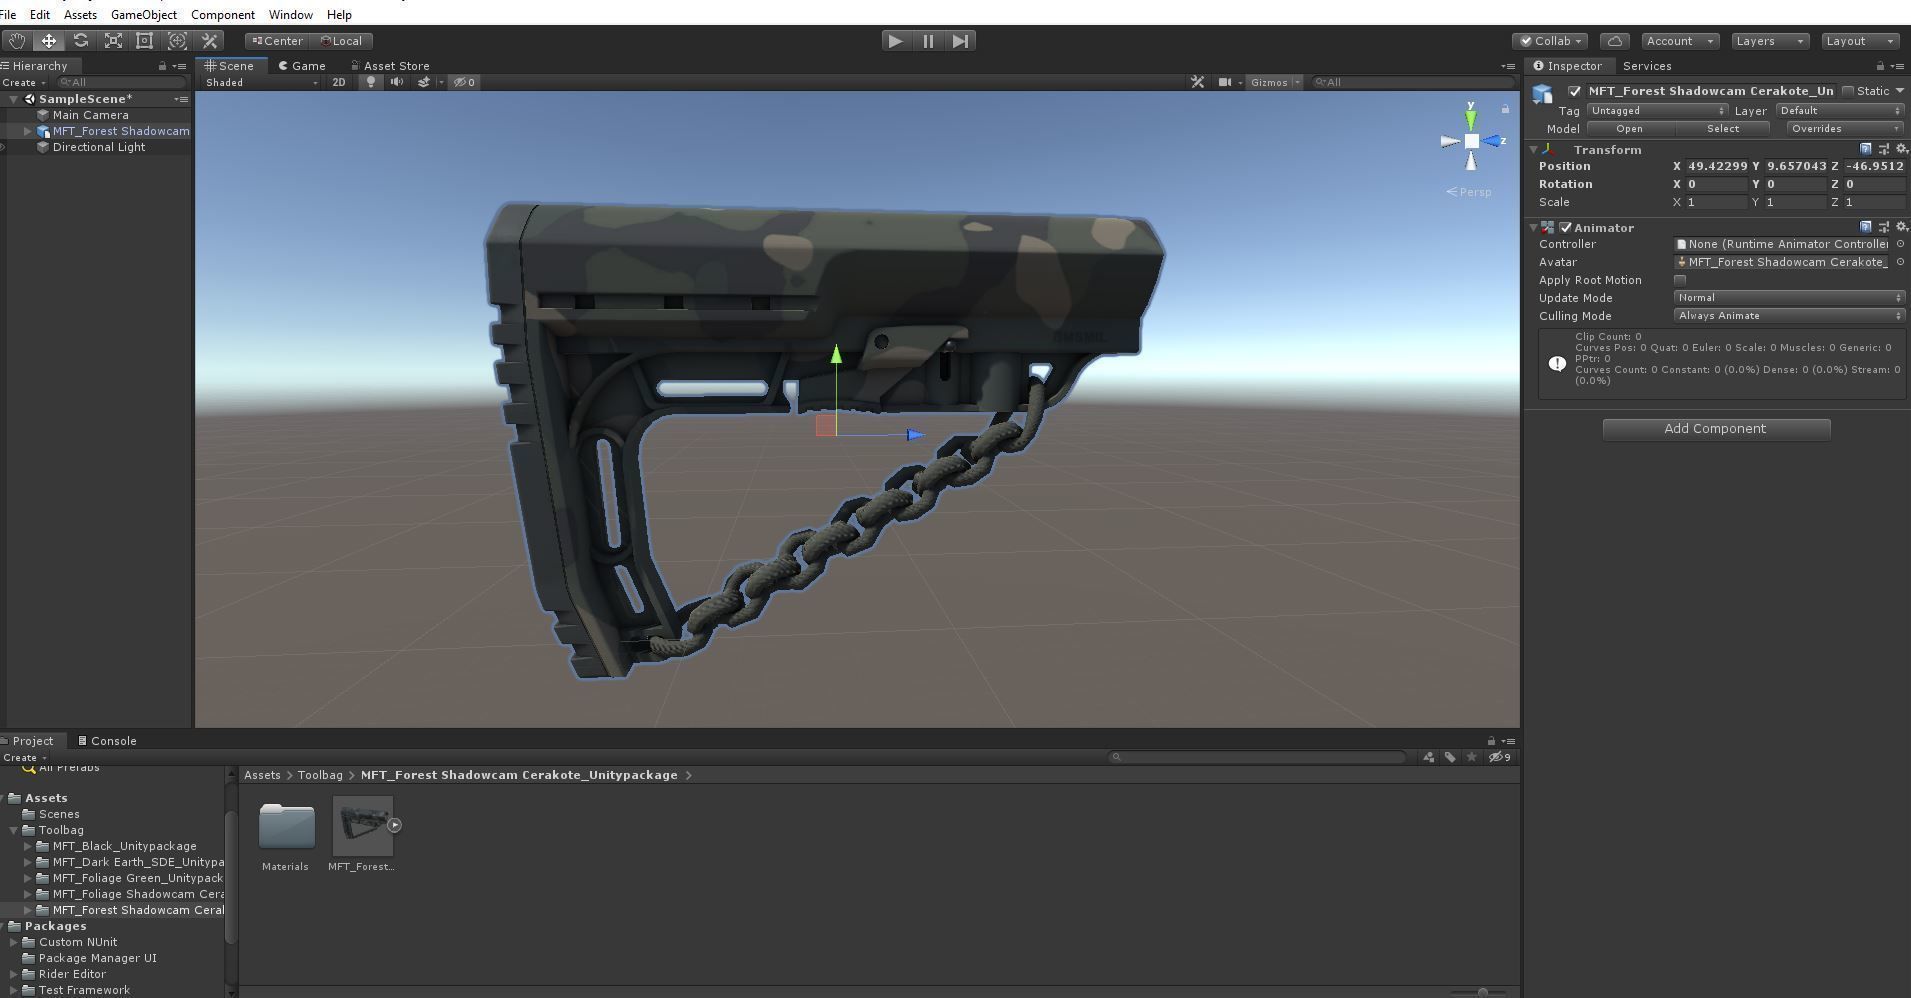The width and height of the screenshot is (1911, 998).
Task: Toggle pivot mode Center button
Action: tap(278, 41)
